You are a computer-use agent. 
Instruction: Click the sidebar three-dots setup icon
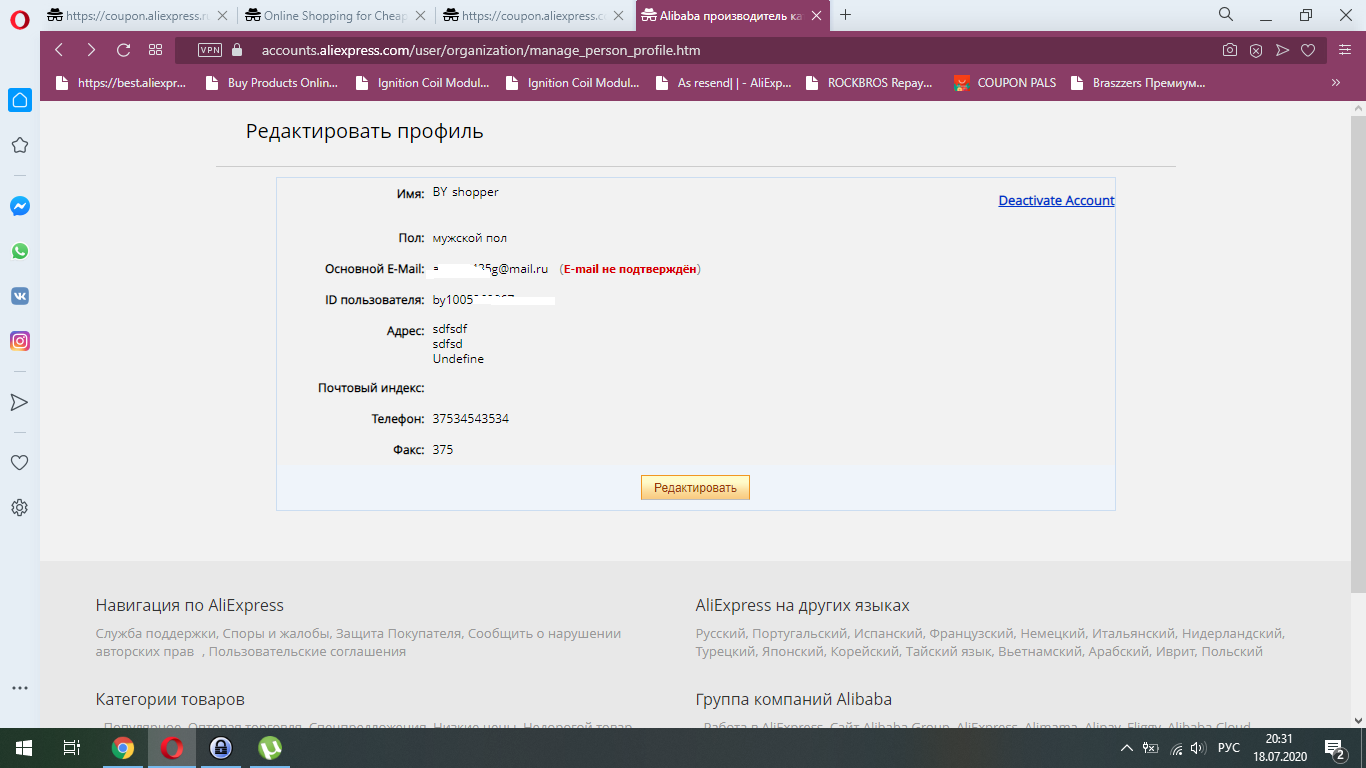[19, 688]
